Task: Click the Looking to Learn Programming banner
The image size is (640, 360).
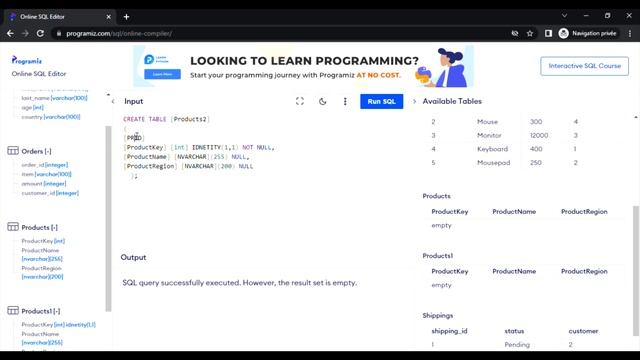Action: pos(303,67)
